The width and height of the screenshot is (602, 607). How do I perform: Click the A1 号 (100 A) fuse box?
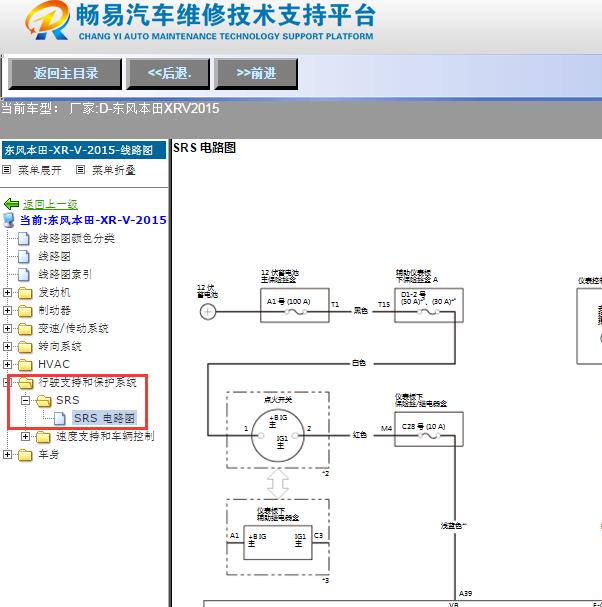[295, 305]
